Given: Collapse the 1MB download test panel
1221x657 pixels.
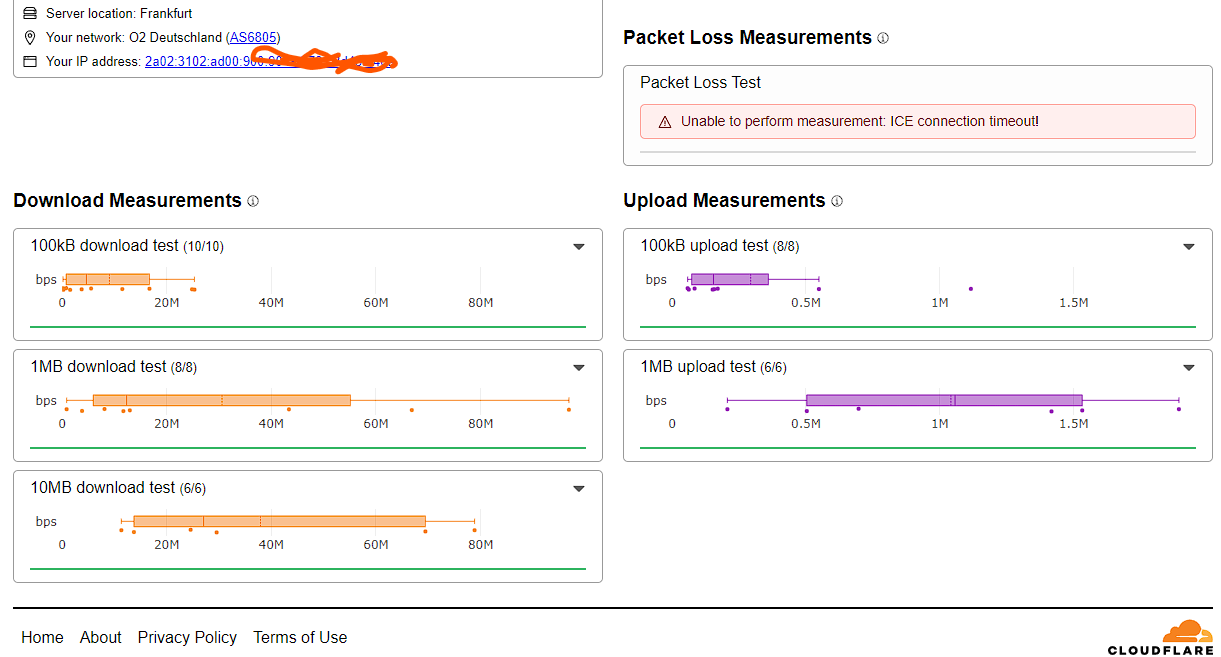Looking at the screenshot, I should (579, 368).
